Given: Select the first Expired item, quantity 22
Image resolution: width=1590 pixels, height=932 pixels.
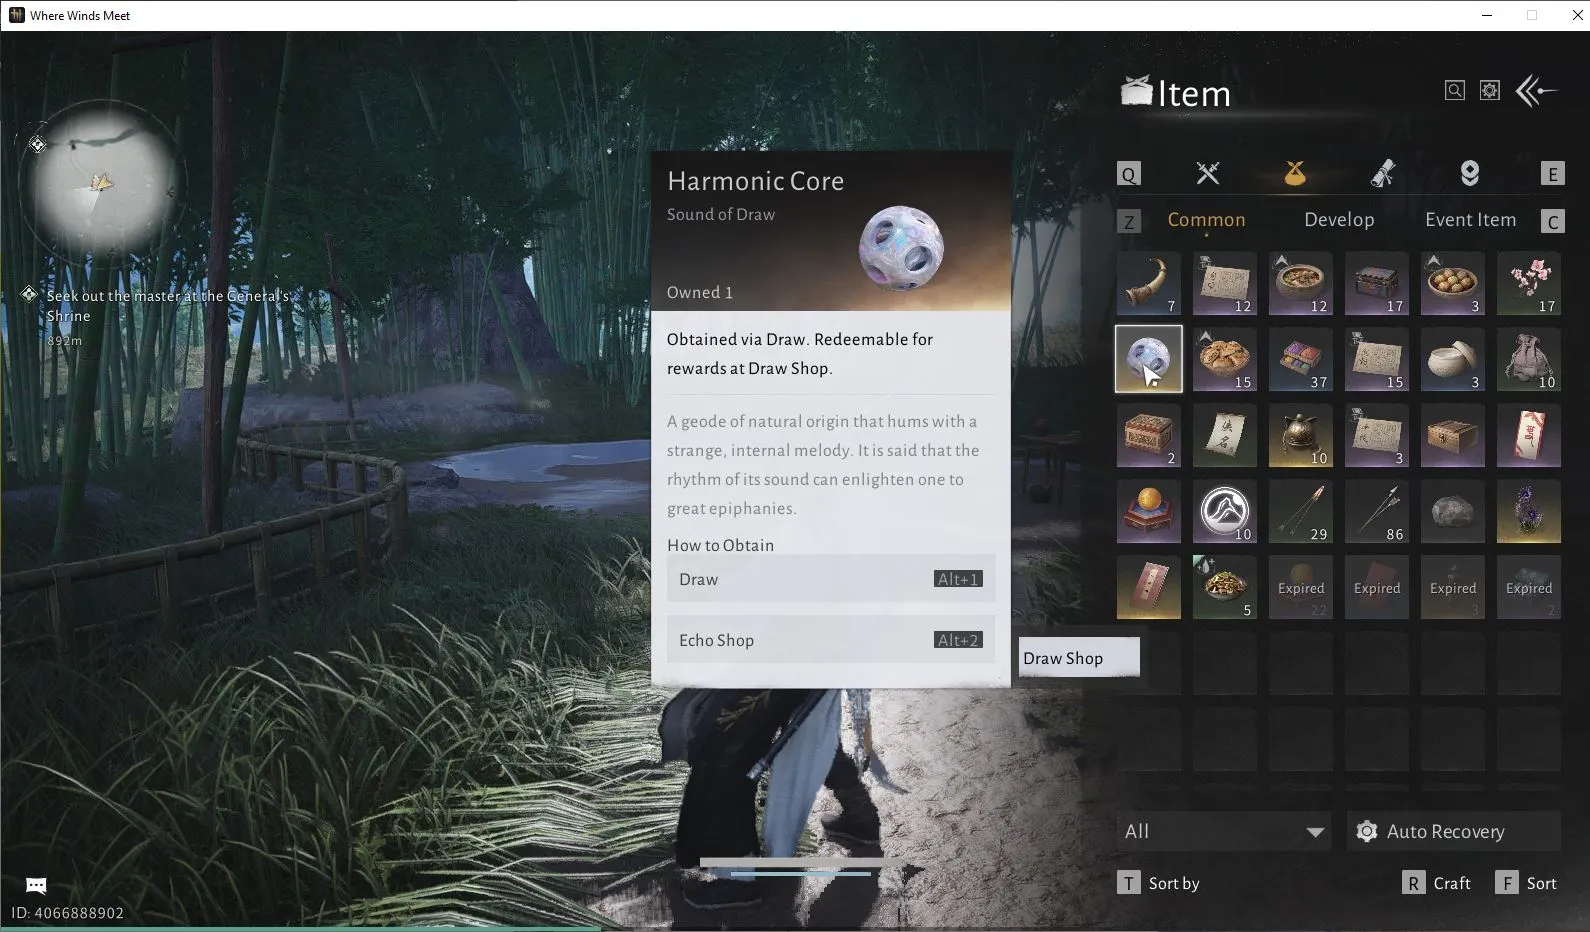Looking at the screenshot, I should [1300, 587].
